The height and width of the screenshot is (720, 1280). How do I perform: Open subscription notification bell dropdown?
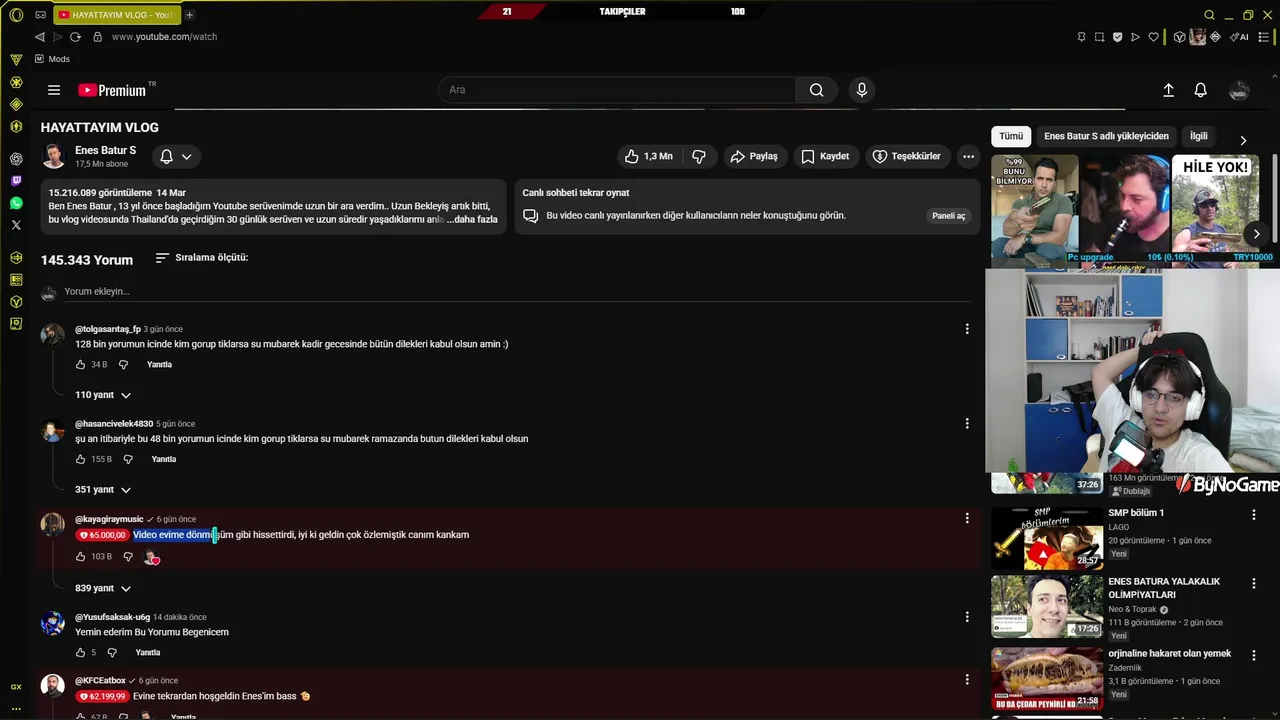pyautogui.click(x=176, y=156)
